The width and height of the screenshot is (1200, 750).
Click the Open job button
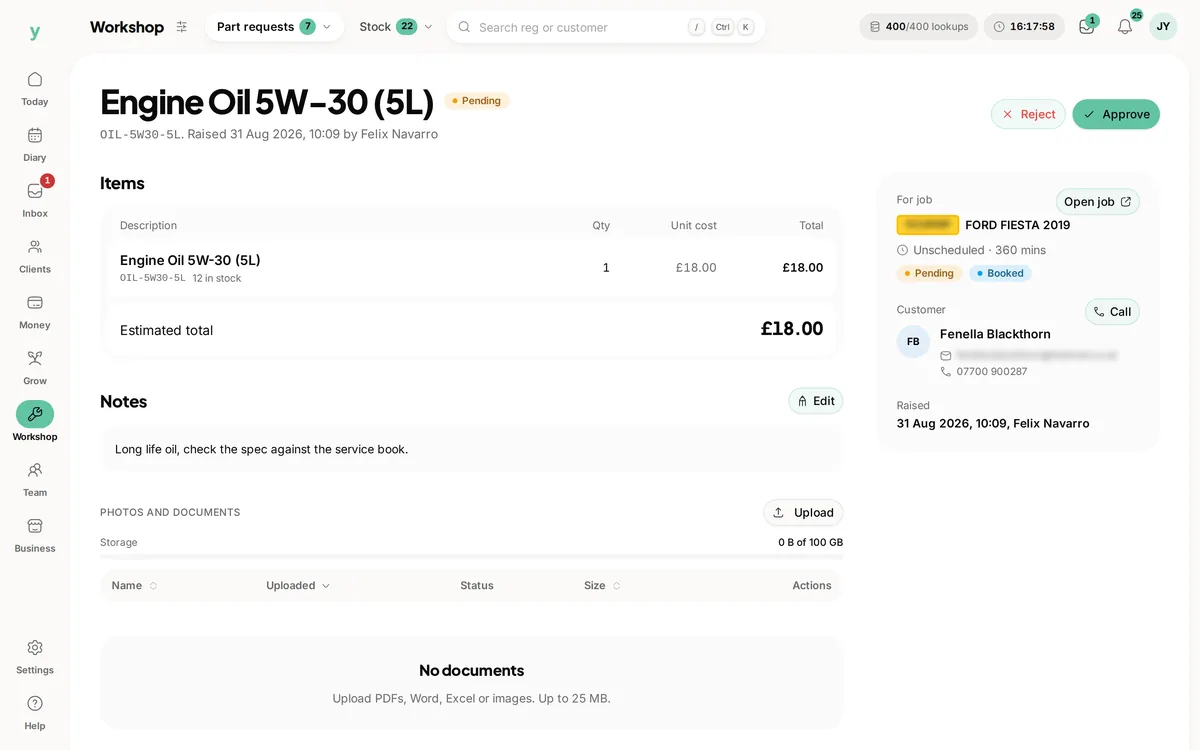(1098, 202)
